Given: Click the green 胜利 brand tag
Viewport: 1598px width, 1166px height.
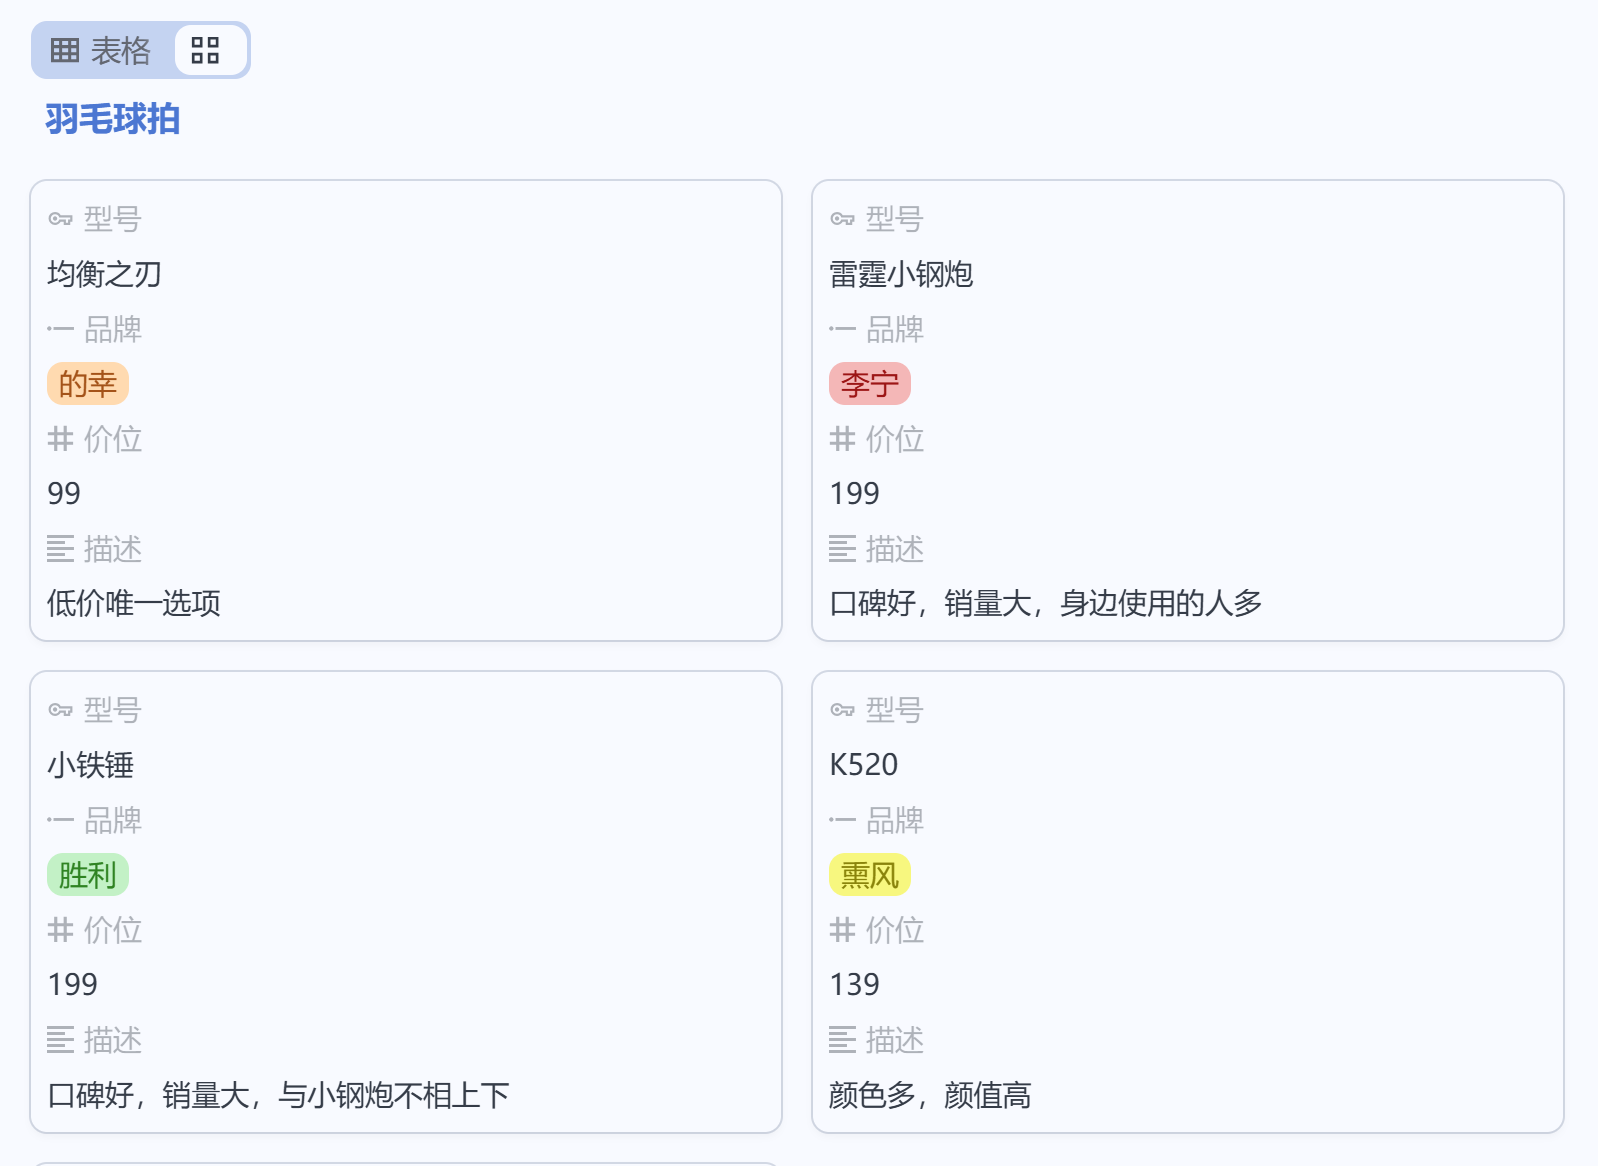Looking at the screenshot, I should tap(88, 875).
